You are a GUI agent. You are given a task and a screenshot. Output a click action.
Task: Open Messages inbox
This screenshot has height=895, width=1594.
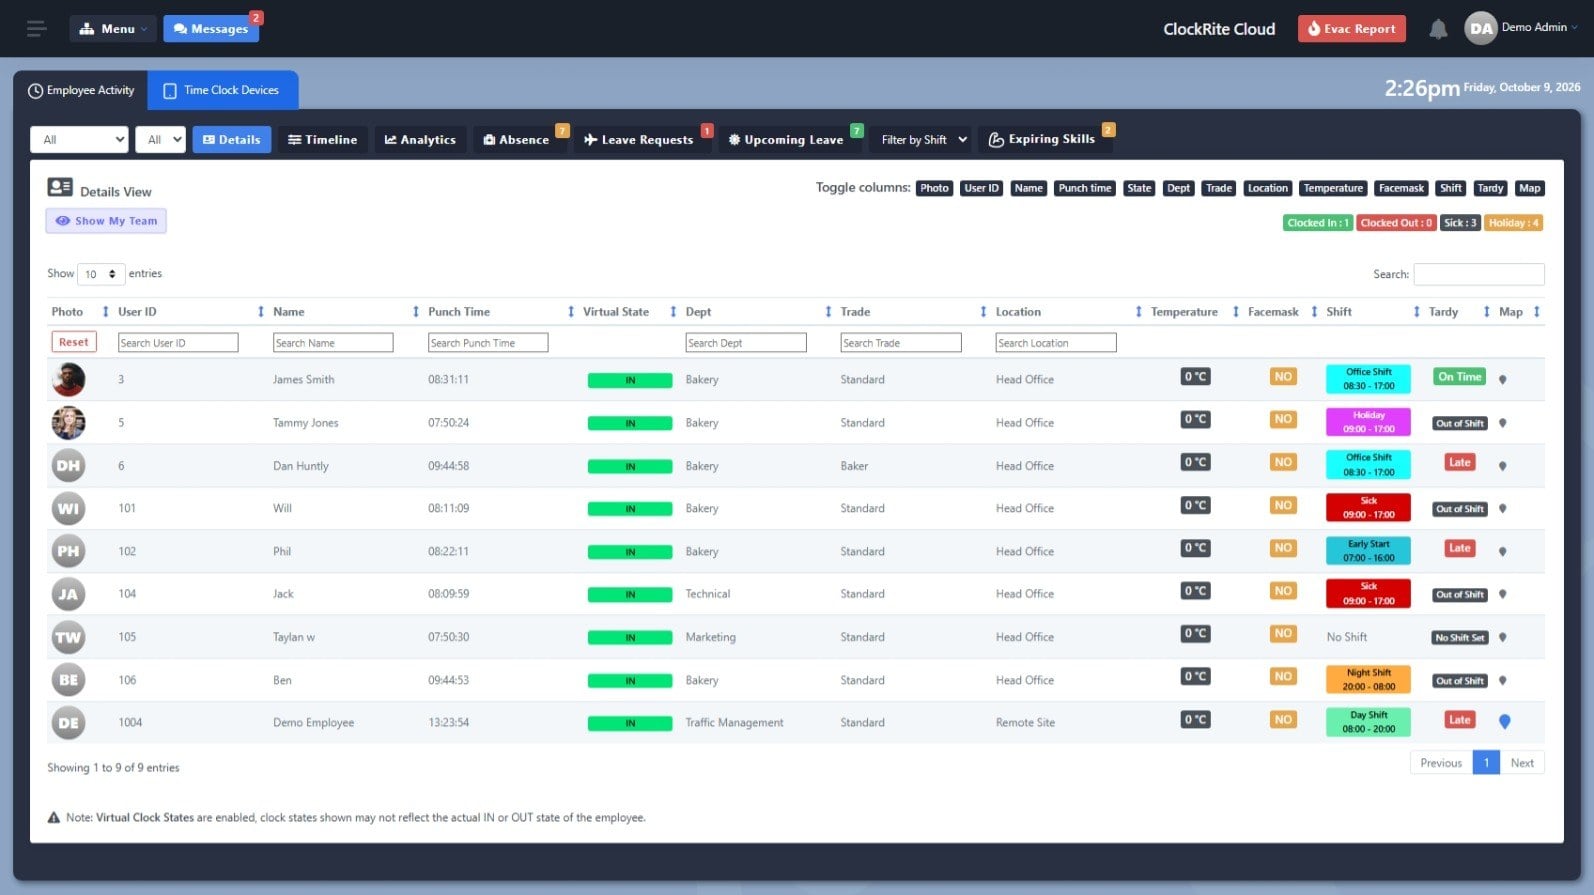click(x=211, y=29)
